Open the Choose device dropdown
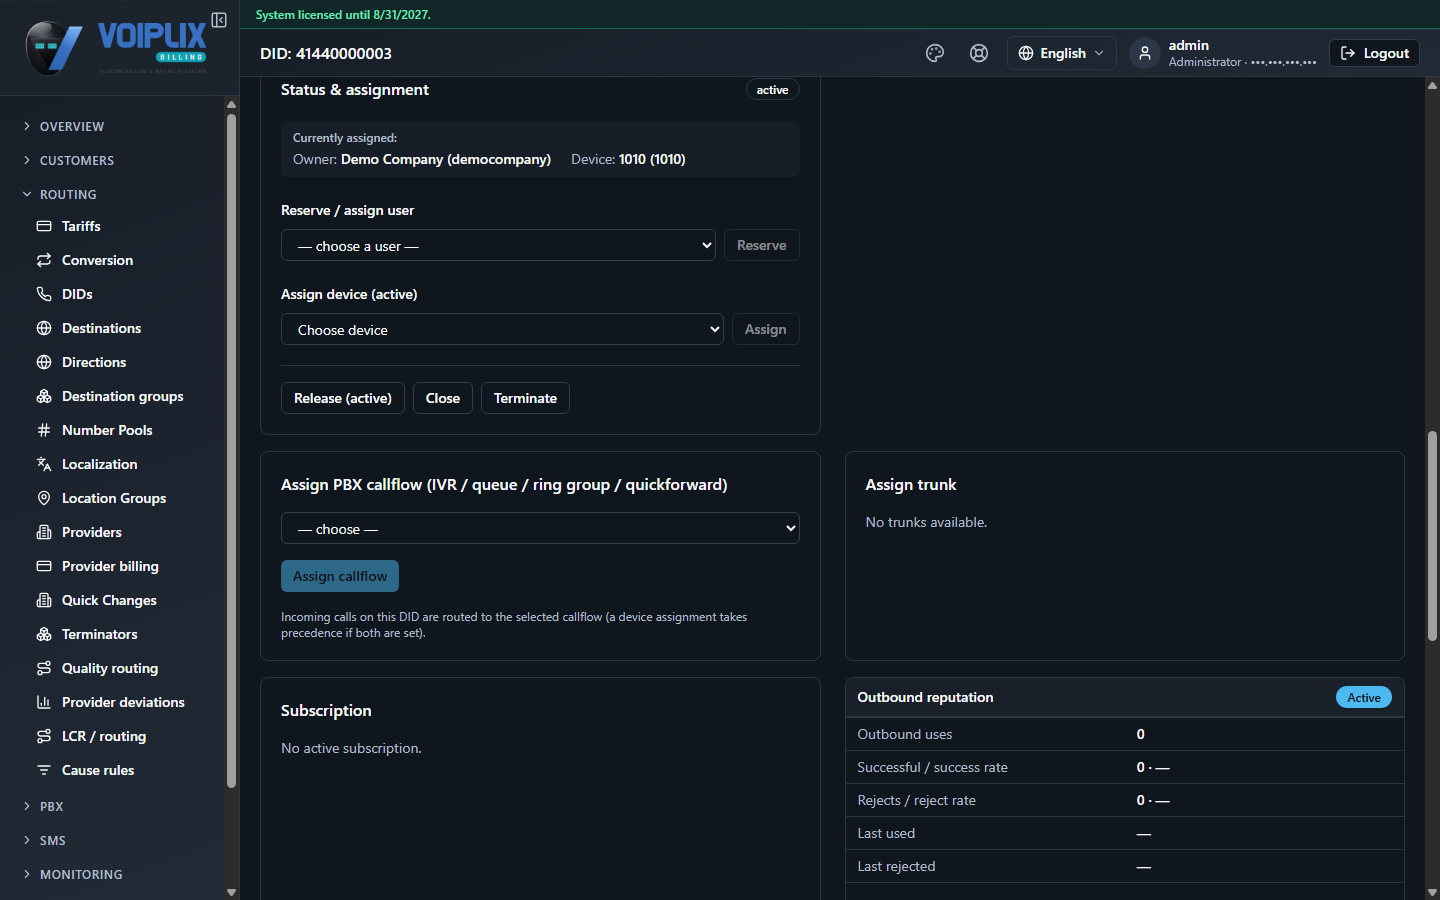This screenshot has width=1440, height=900. (x=502, y=329)
